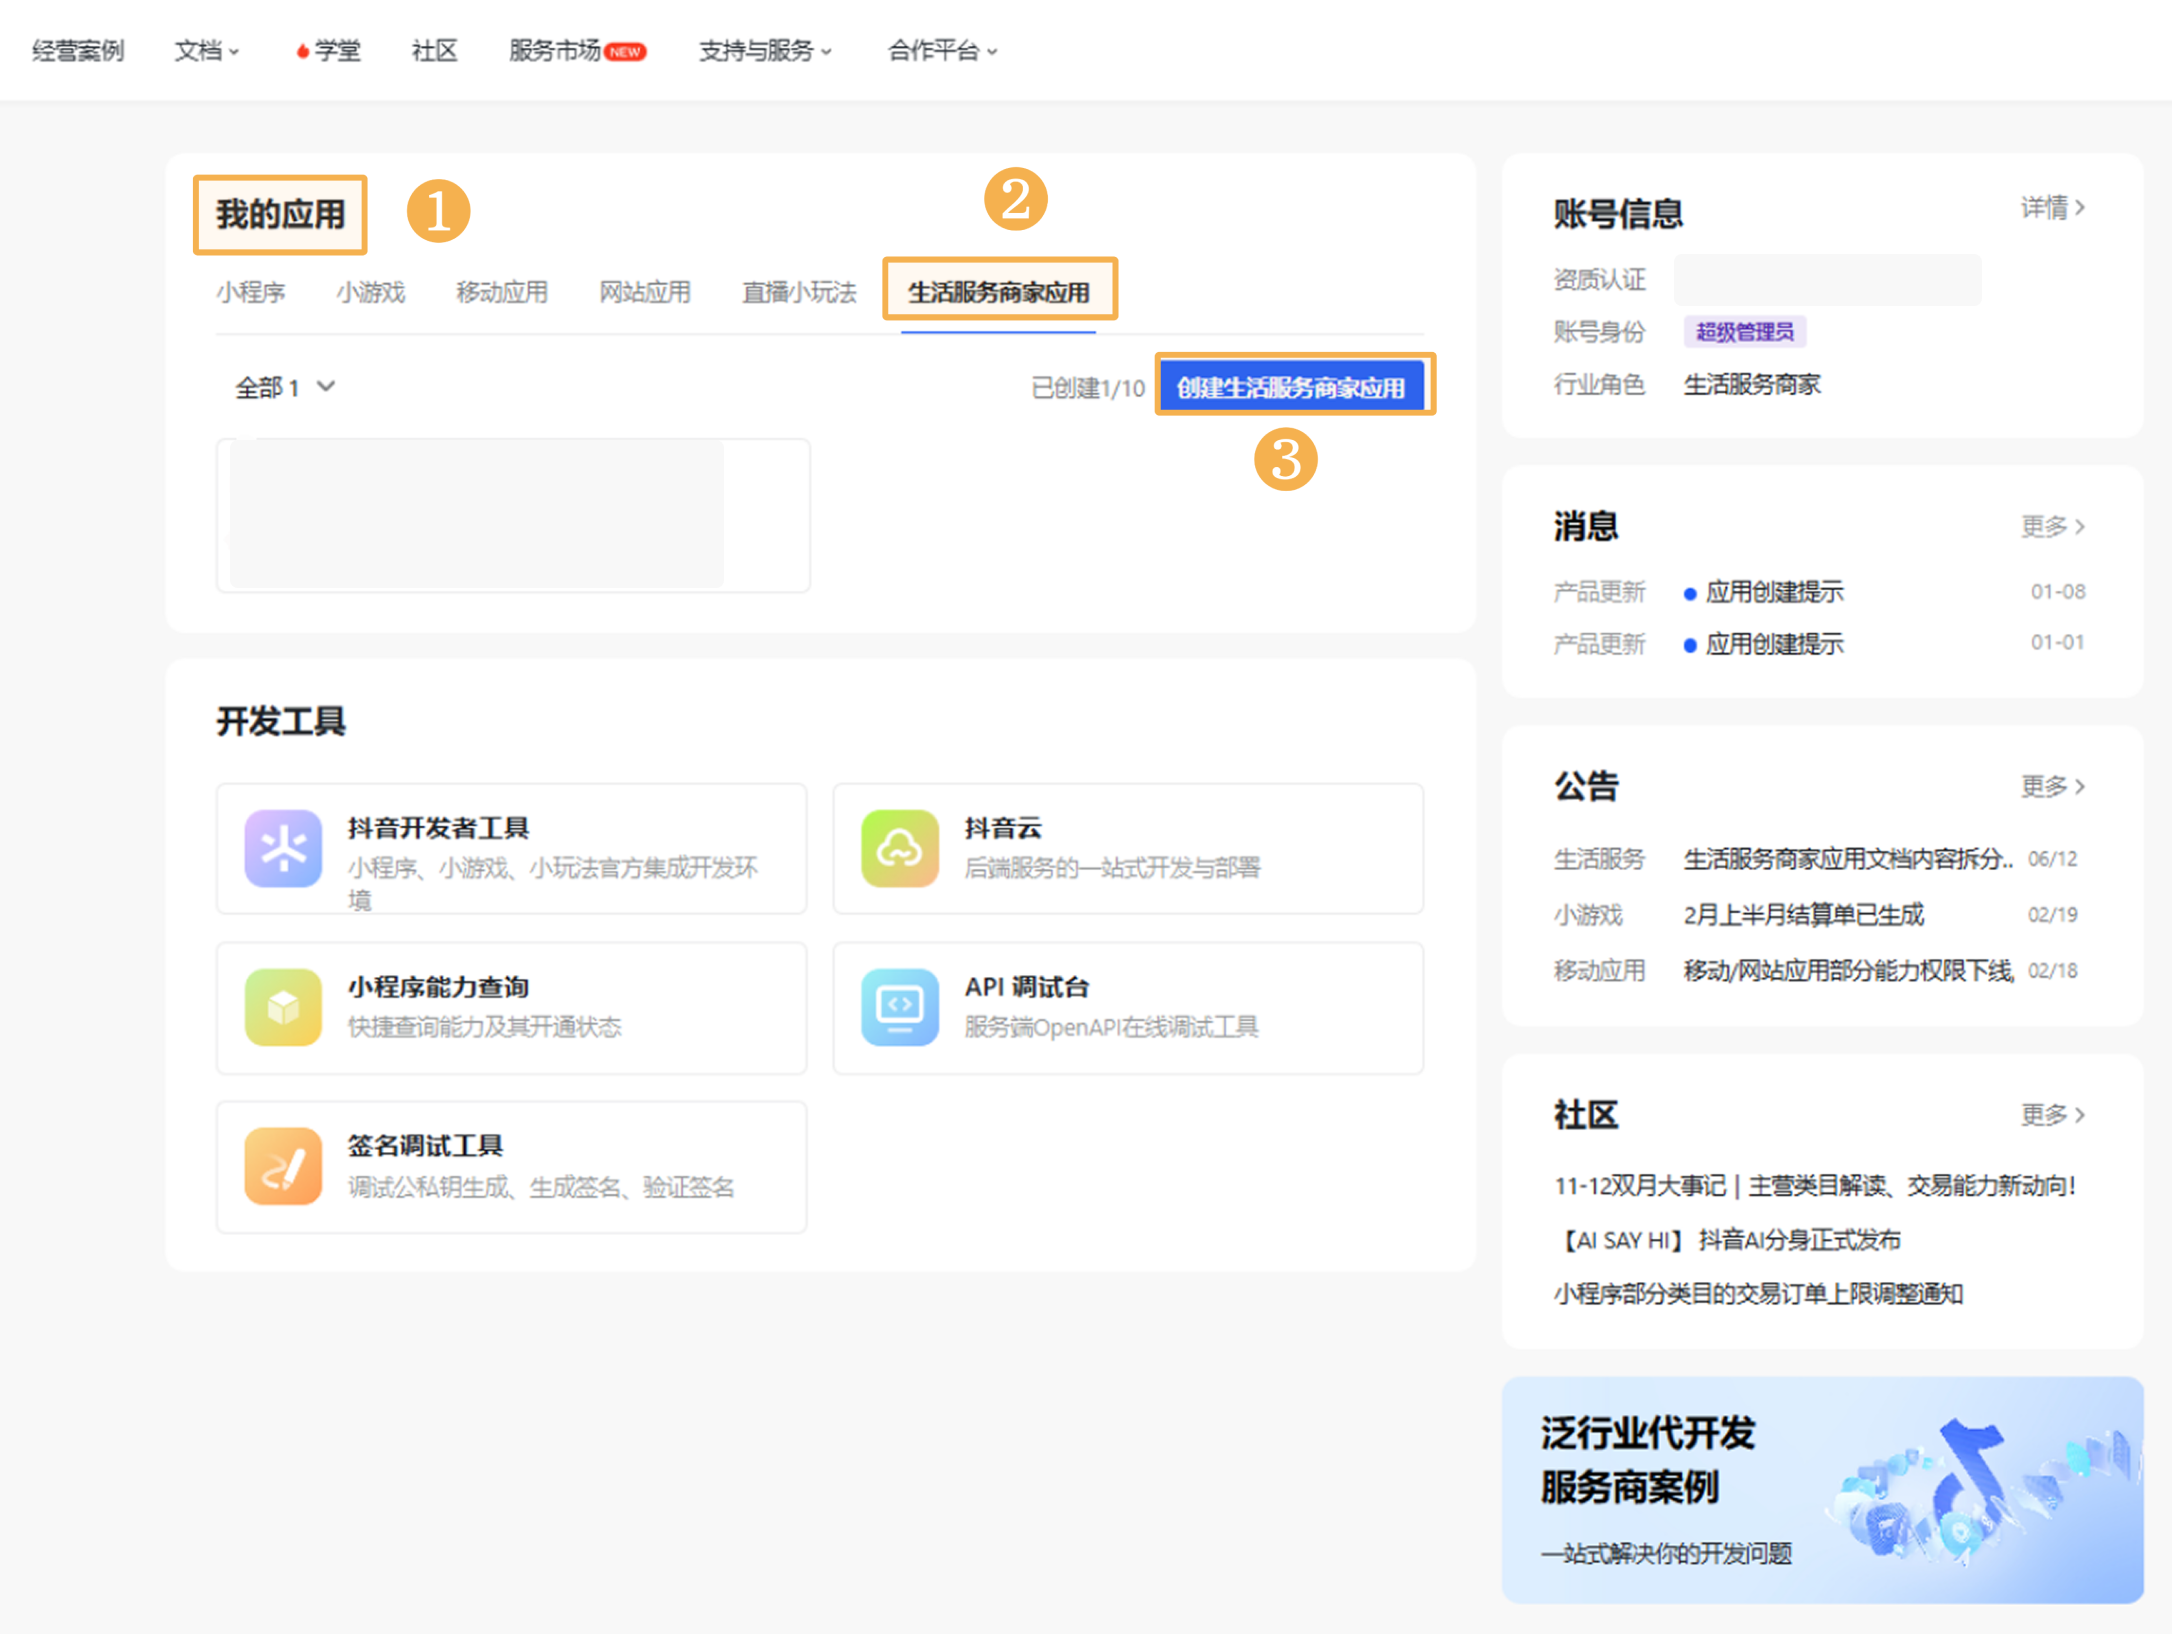Open the 生活服务商家应用文档内容拆分 announcement
Viewport: 2172px width, 1634px height.
1848,859
